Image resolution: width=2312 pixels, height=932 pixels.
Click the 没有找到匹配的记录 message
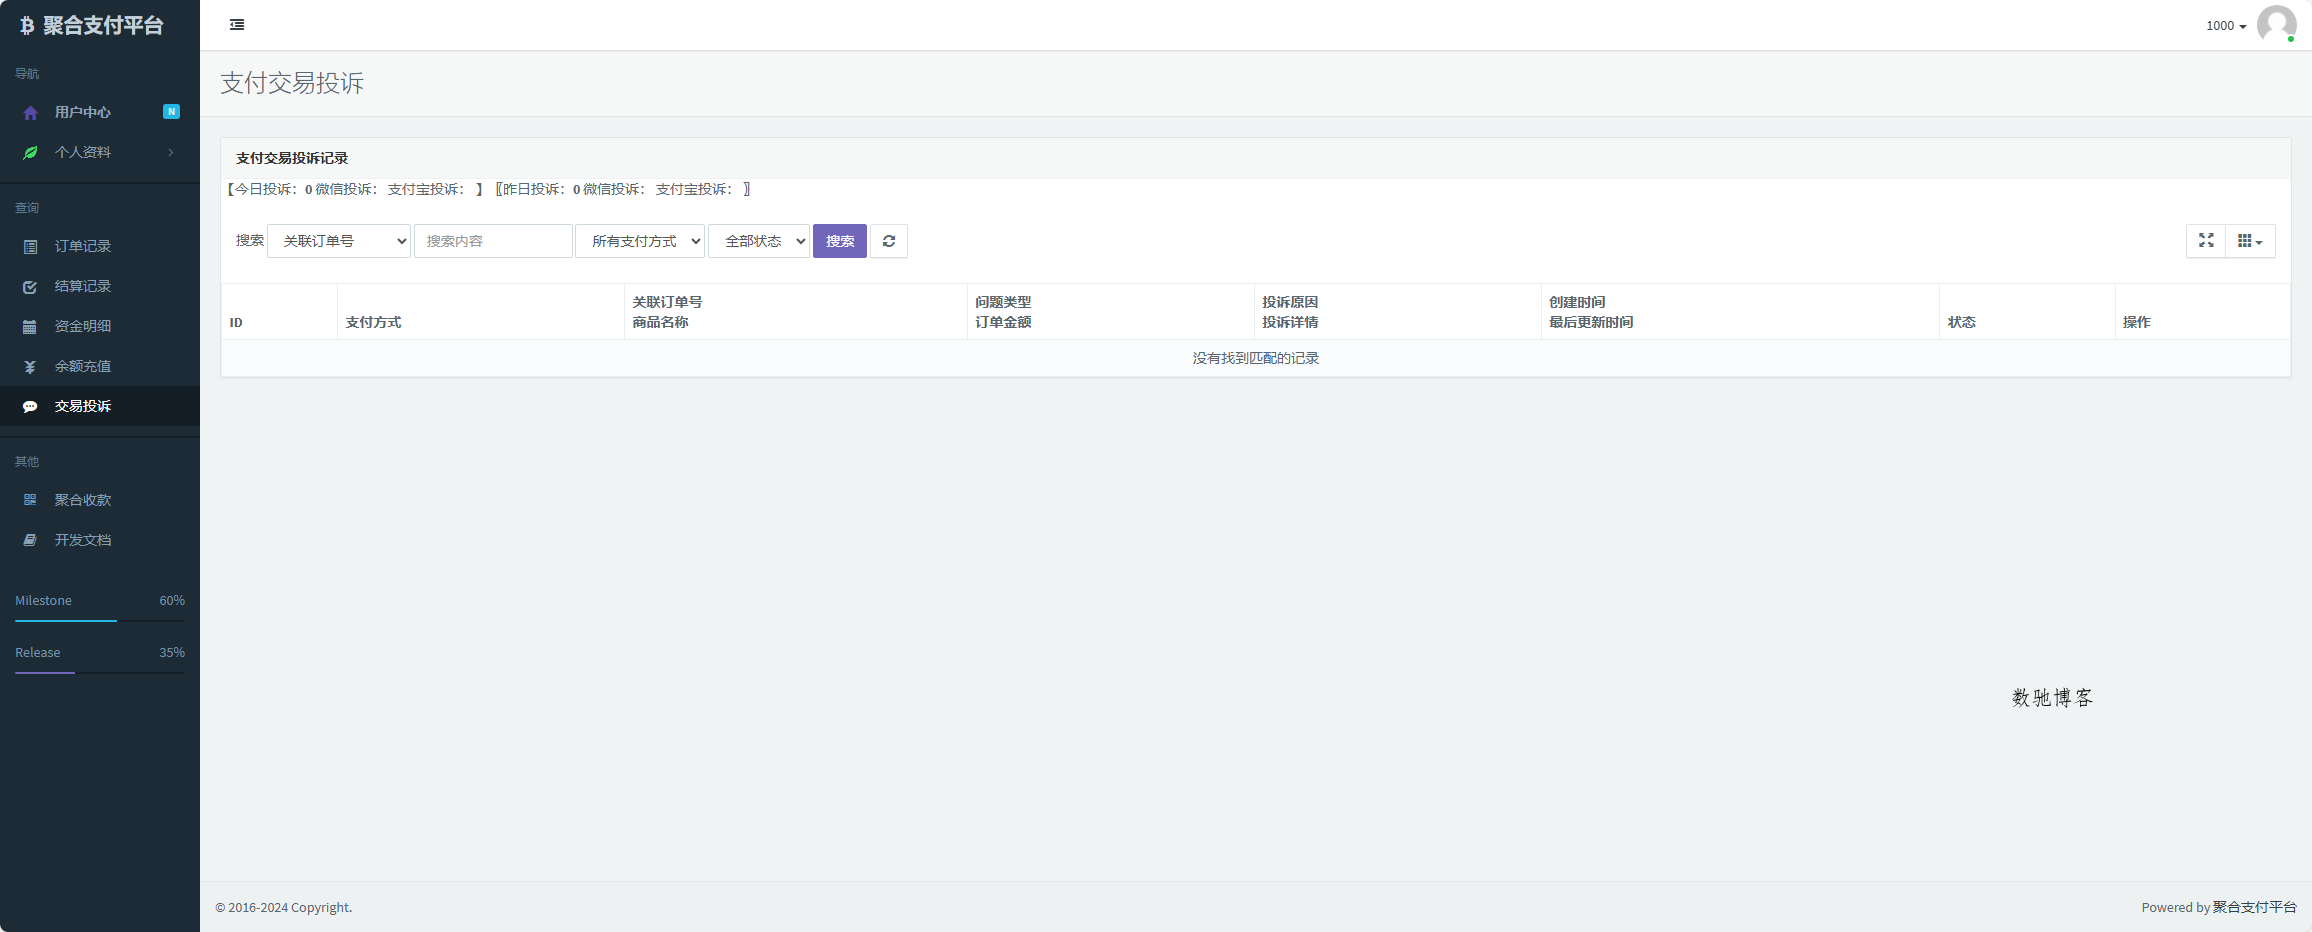coord(1256,358)
